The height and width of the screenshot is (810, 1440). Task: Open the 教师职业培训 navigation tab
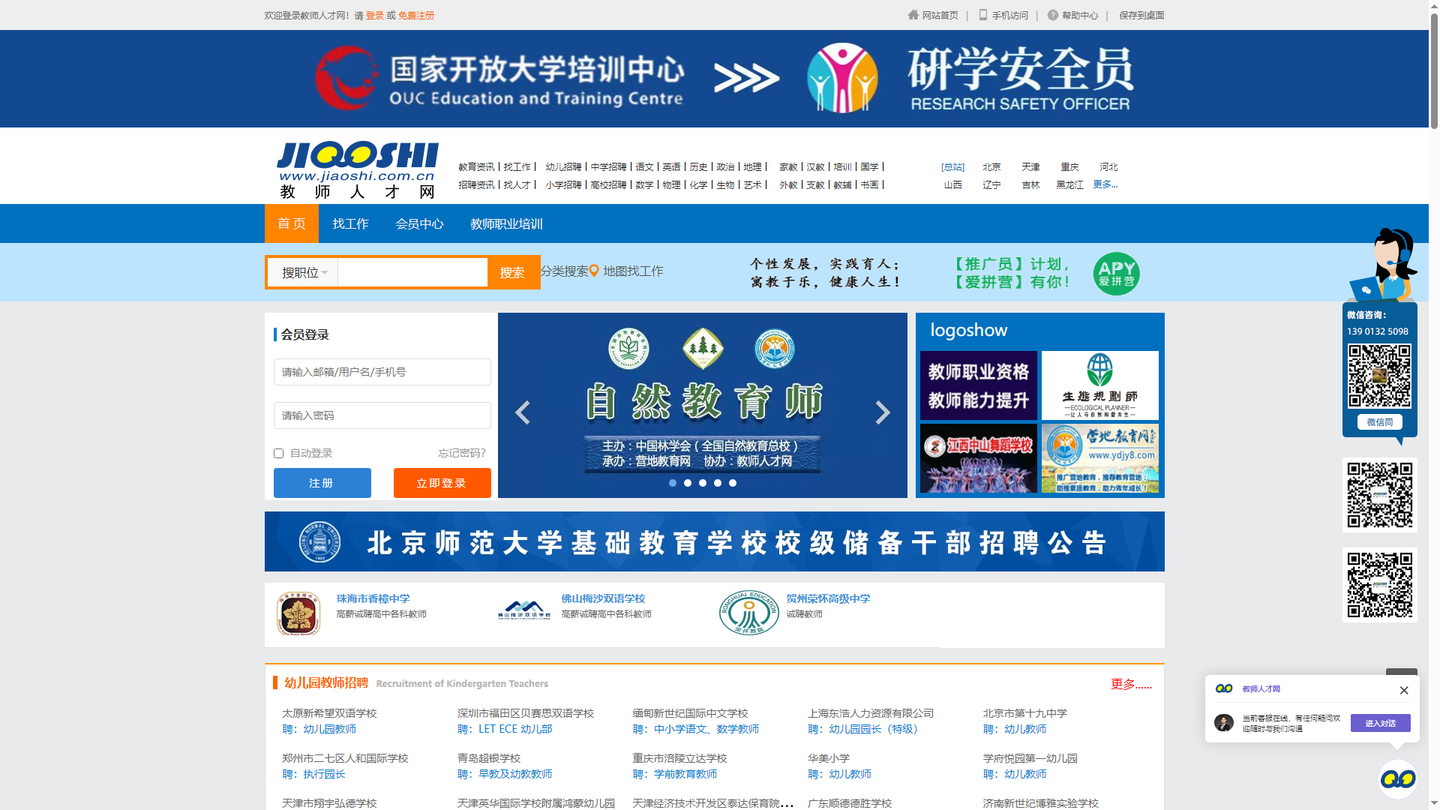pyautogui.click(x=507, y=223)
